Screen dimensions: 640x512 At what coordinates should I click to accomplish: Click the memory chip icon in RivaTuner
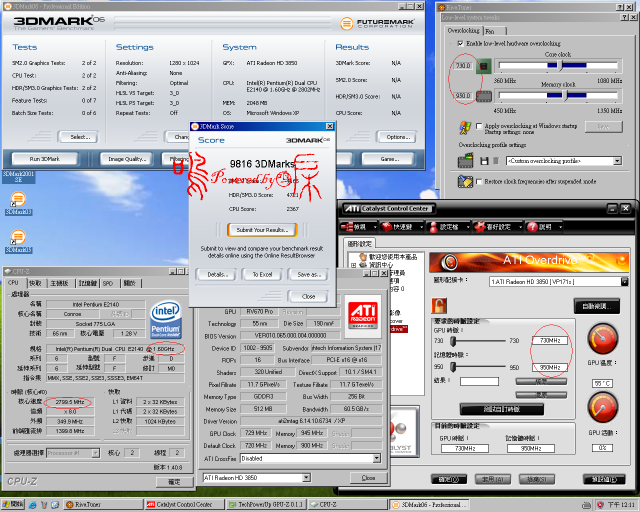point(484,96)
